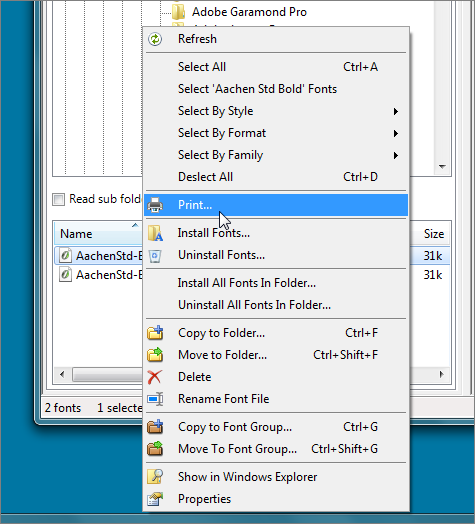This screenshot has width=475, height=524.
Task: Enable the Read sub folders checkbox
Action: 58,200
